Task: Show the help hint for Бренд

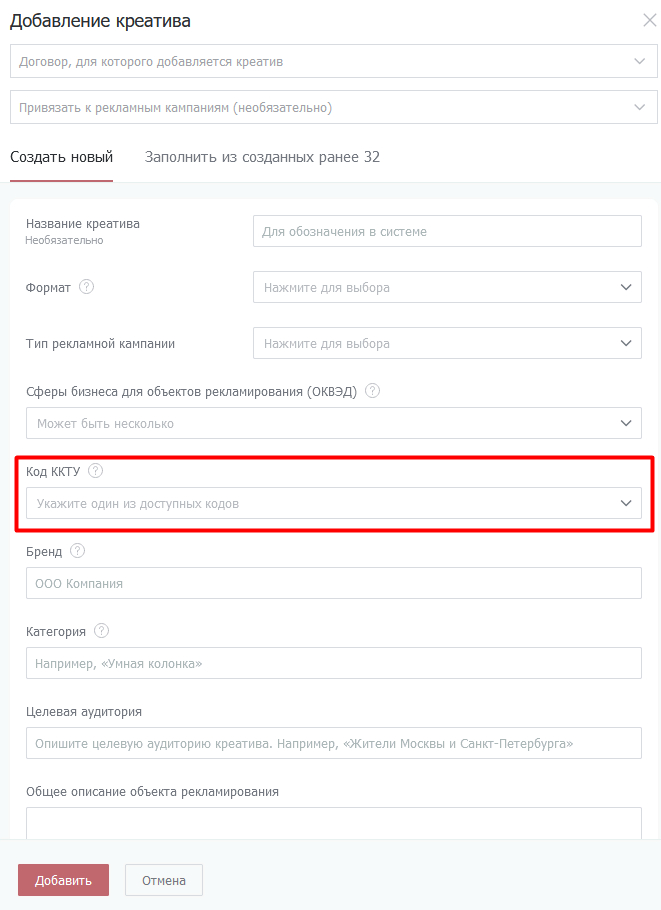Action: click(x=78, y=551)
